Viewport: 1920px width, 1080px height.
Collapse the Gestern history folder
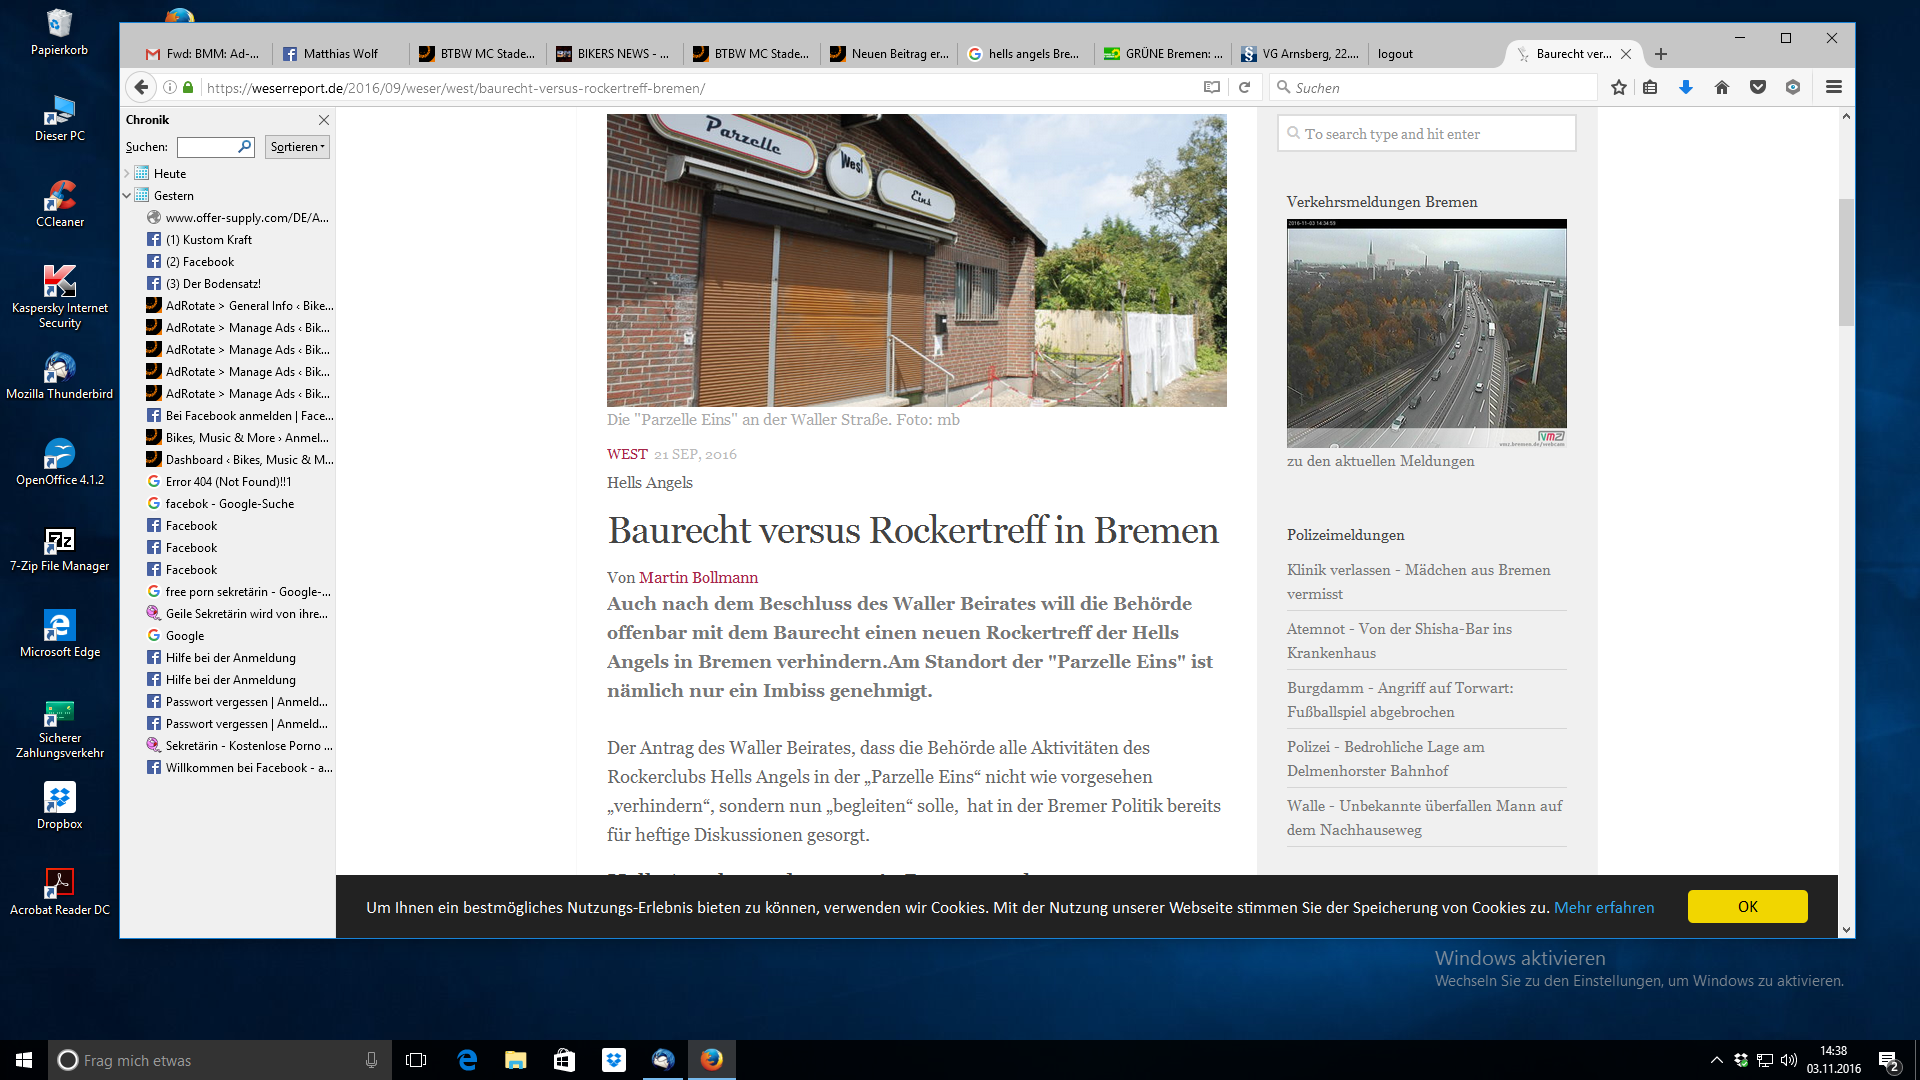point(127,196)
